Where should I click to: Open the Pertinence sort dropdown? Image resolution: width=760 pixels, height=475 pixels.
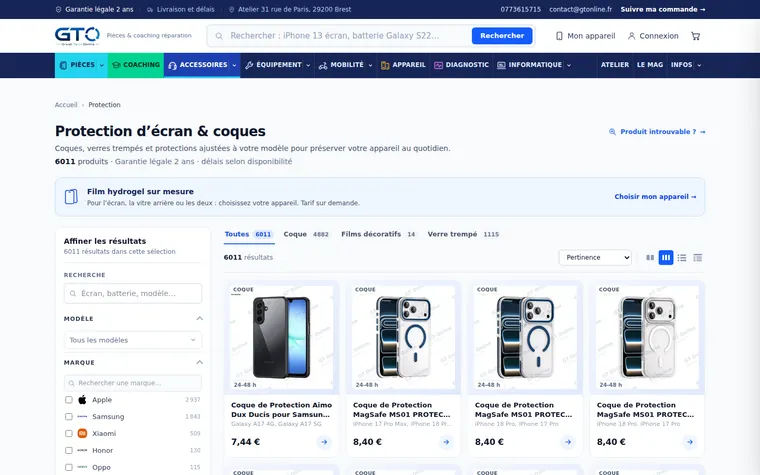click(x=595, y=257)
